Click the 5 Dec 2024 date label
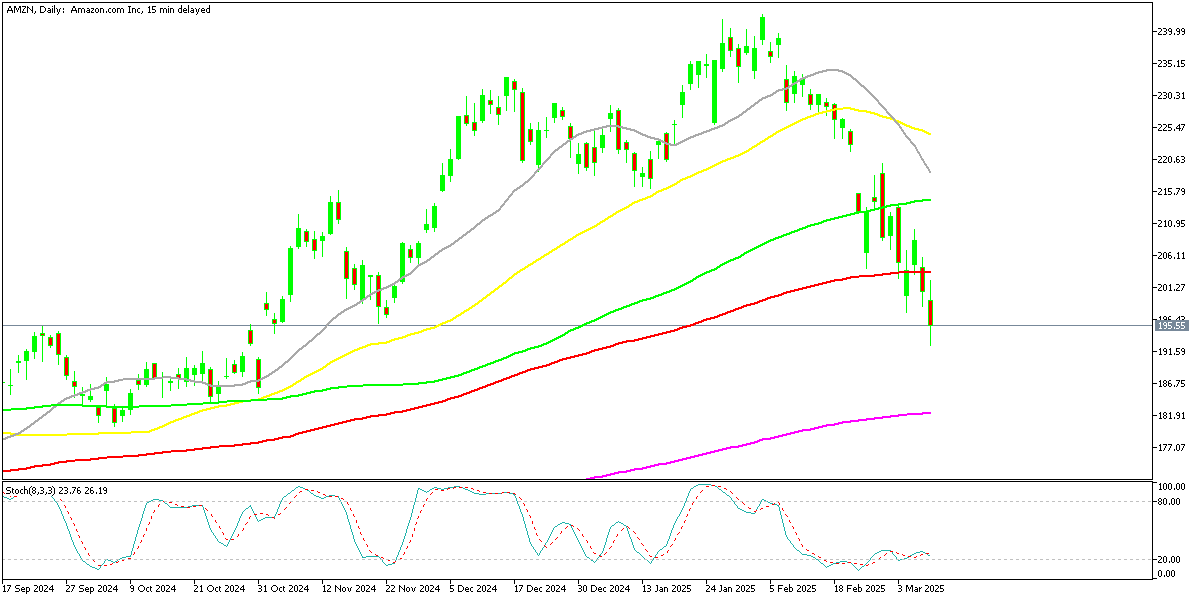The width and height of the screenshot is (1200, 600). pos(474,589)
